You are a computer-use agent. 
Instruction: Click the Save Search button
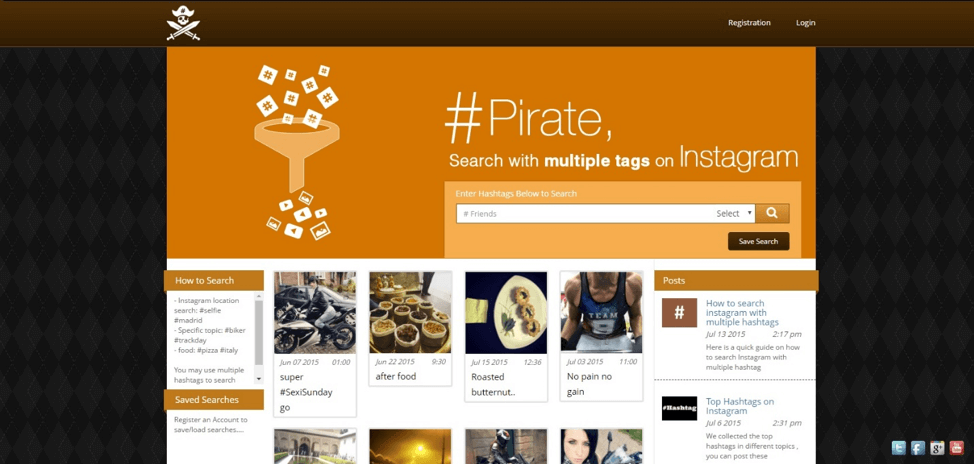click(758, 242)
